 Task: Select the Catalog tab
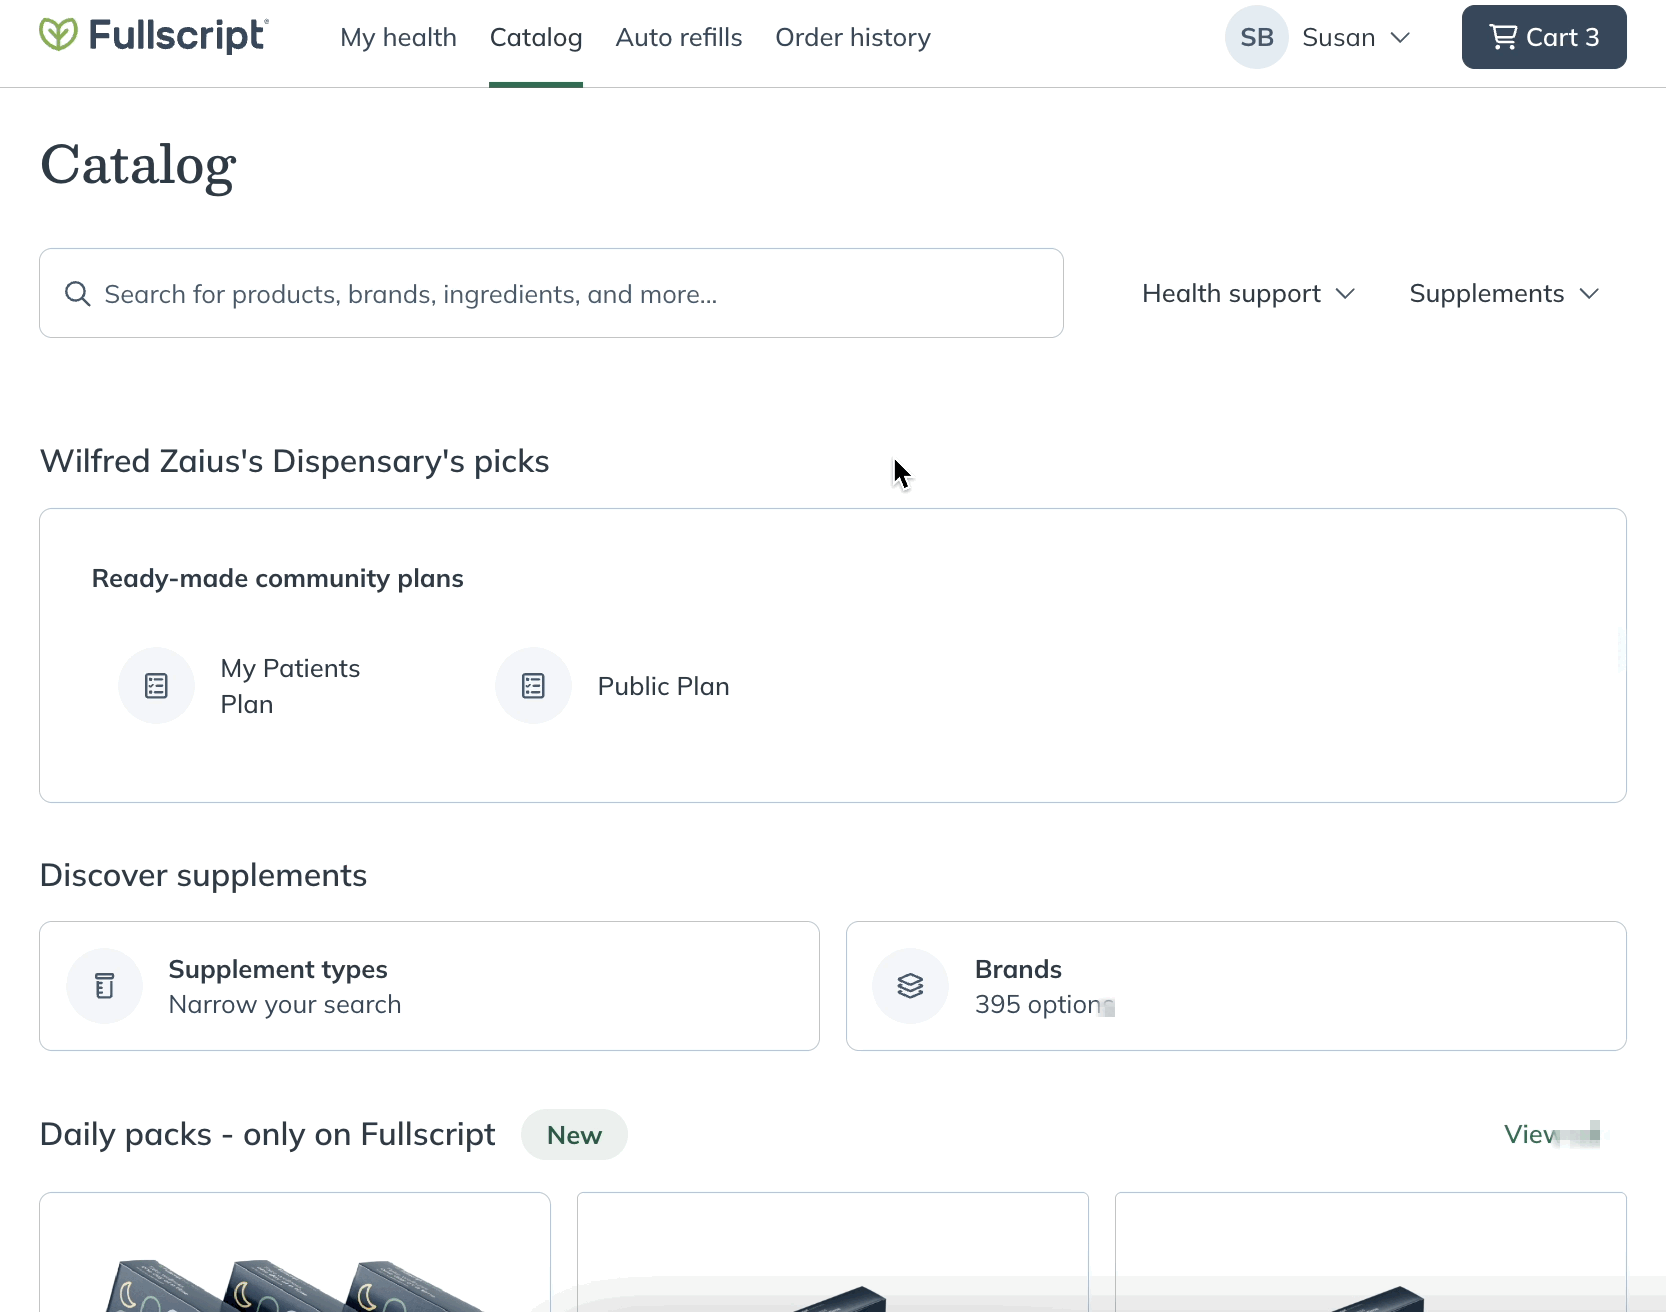click(536, 37)
